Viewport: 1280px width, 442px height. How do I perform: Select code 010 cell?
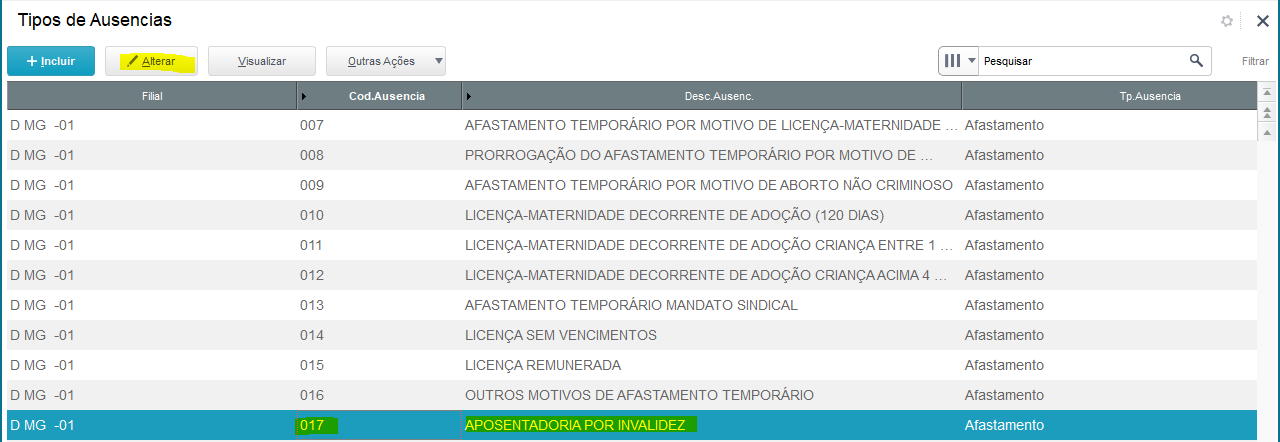coord(379,215)
